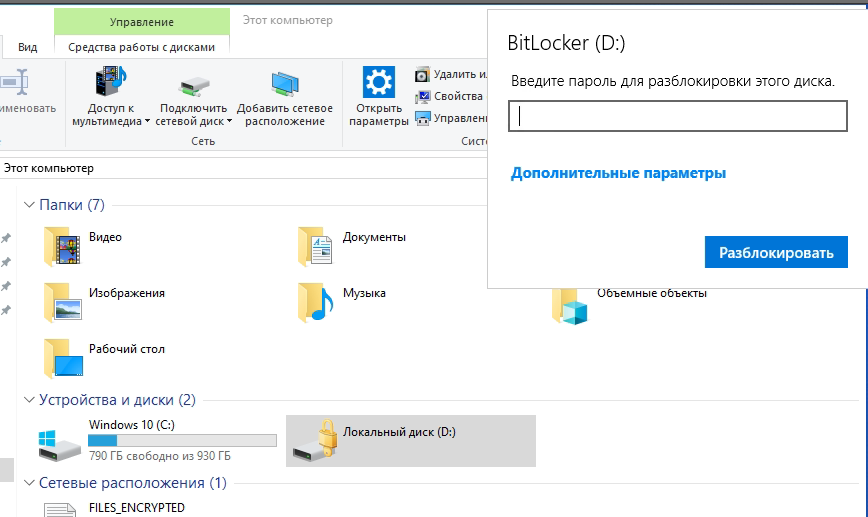Open the Дополнительные параметры link
The height and width of the screenshot is (517, 868).
[x=618, y=173]
